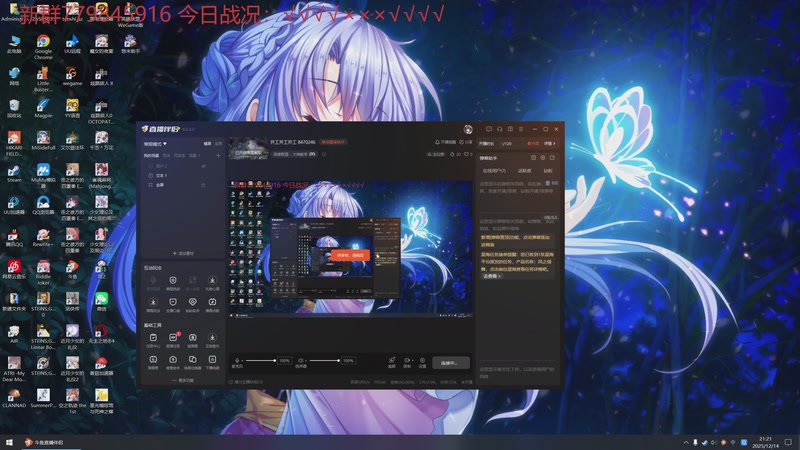Viewport: 800px width, 450px height.
Task: Open the message icon in the title bar
Action: (489, 129)
